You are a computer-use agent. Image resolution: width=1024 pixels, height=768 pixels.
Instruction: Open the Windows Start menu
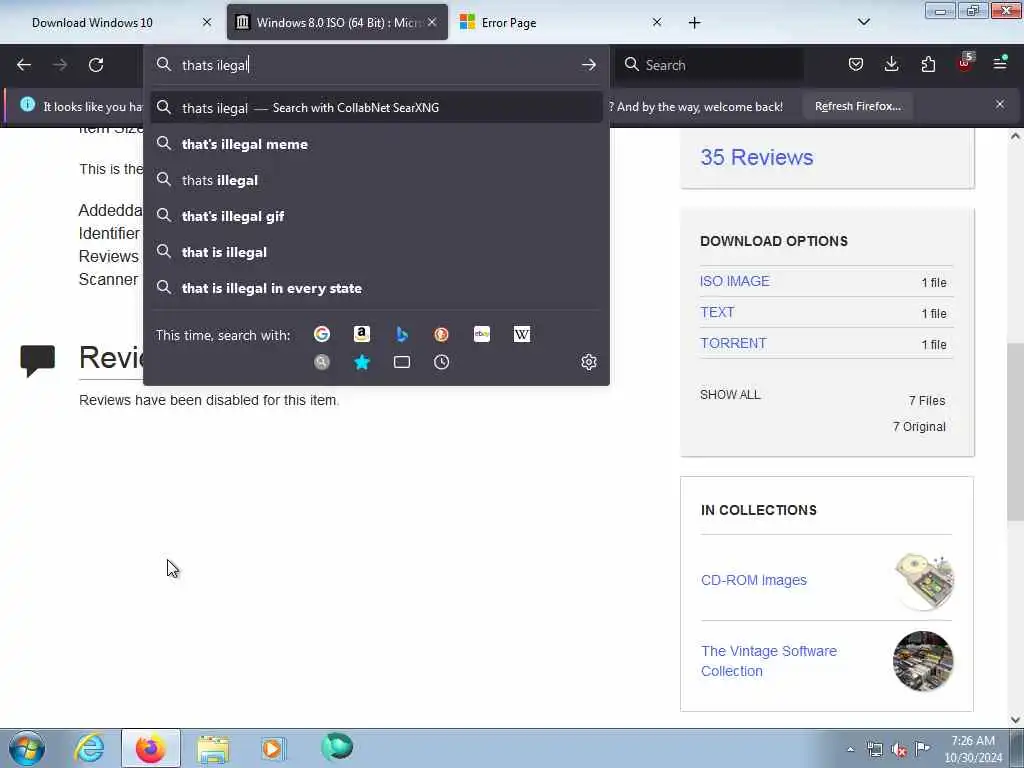27,748
